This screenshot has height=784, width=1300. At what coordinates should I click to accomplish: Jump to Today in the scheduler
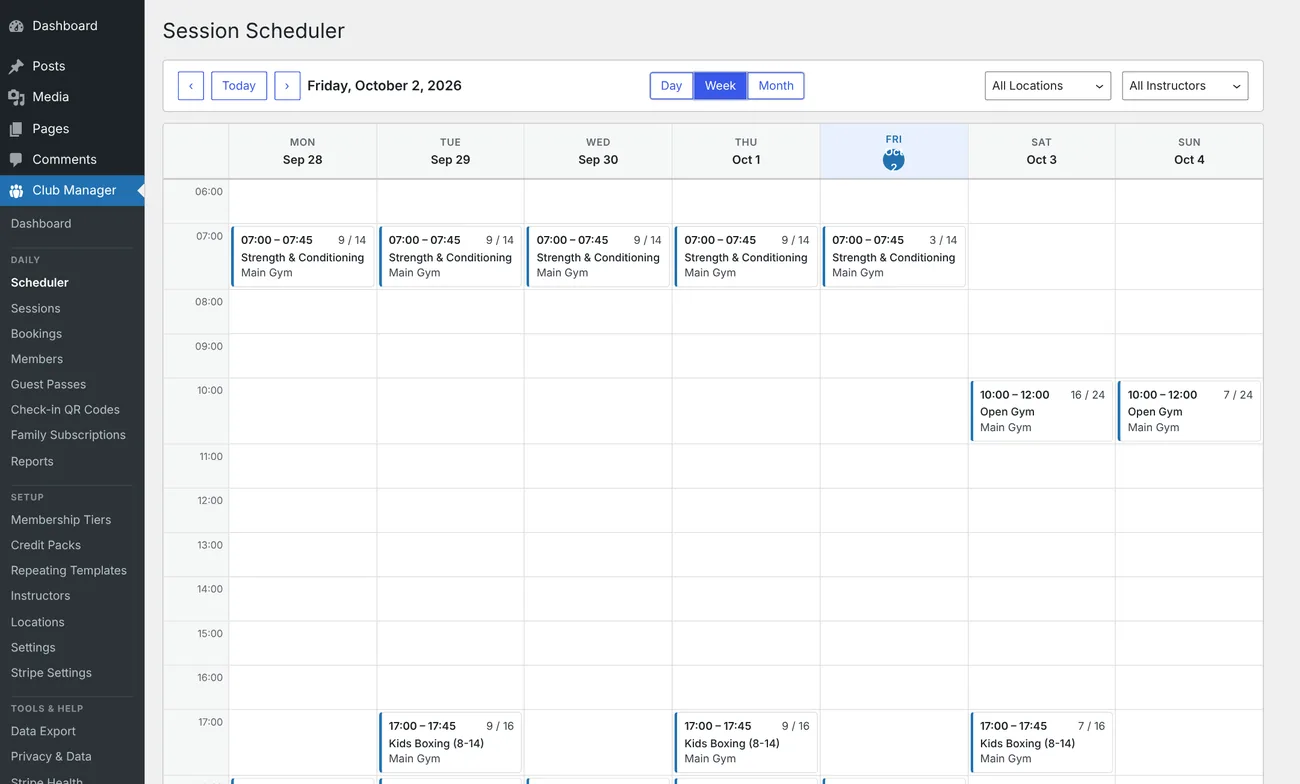click(x=239, y=86)
